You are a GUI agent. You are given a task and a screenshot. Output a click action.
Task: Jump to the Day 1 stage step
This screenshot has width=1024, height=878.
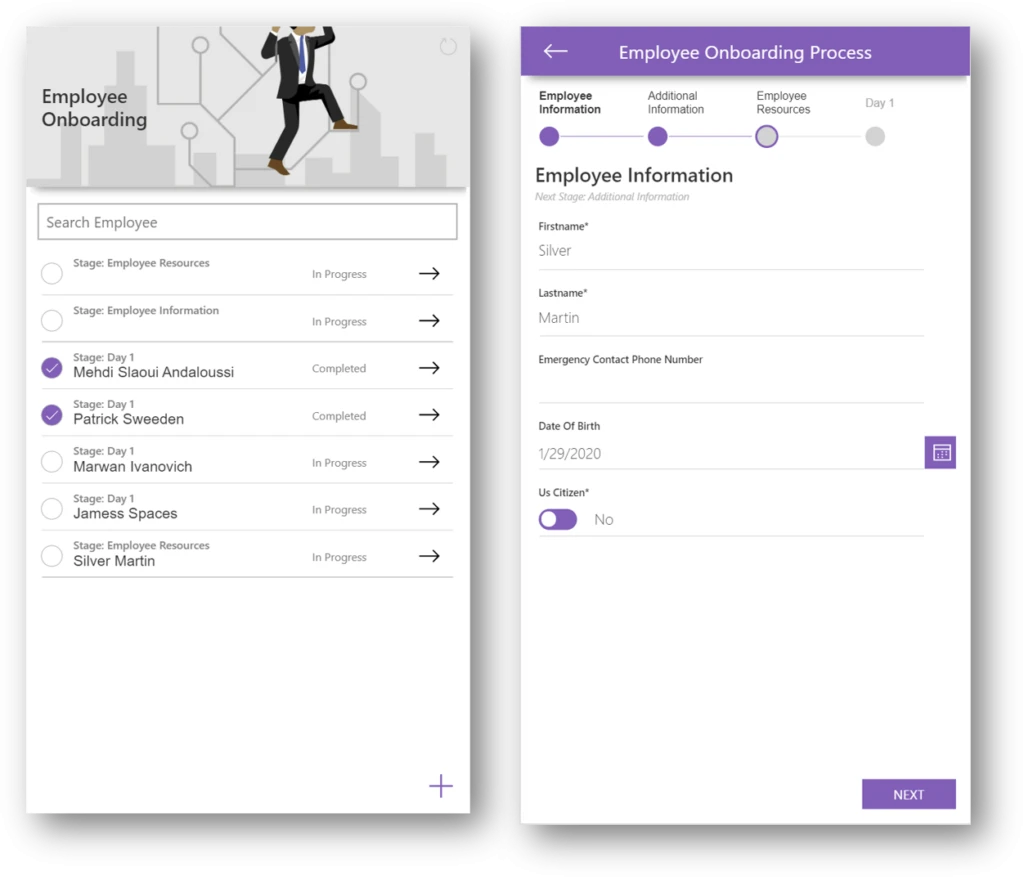(875, 137)
